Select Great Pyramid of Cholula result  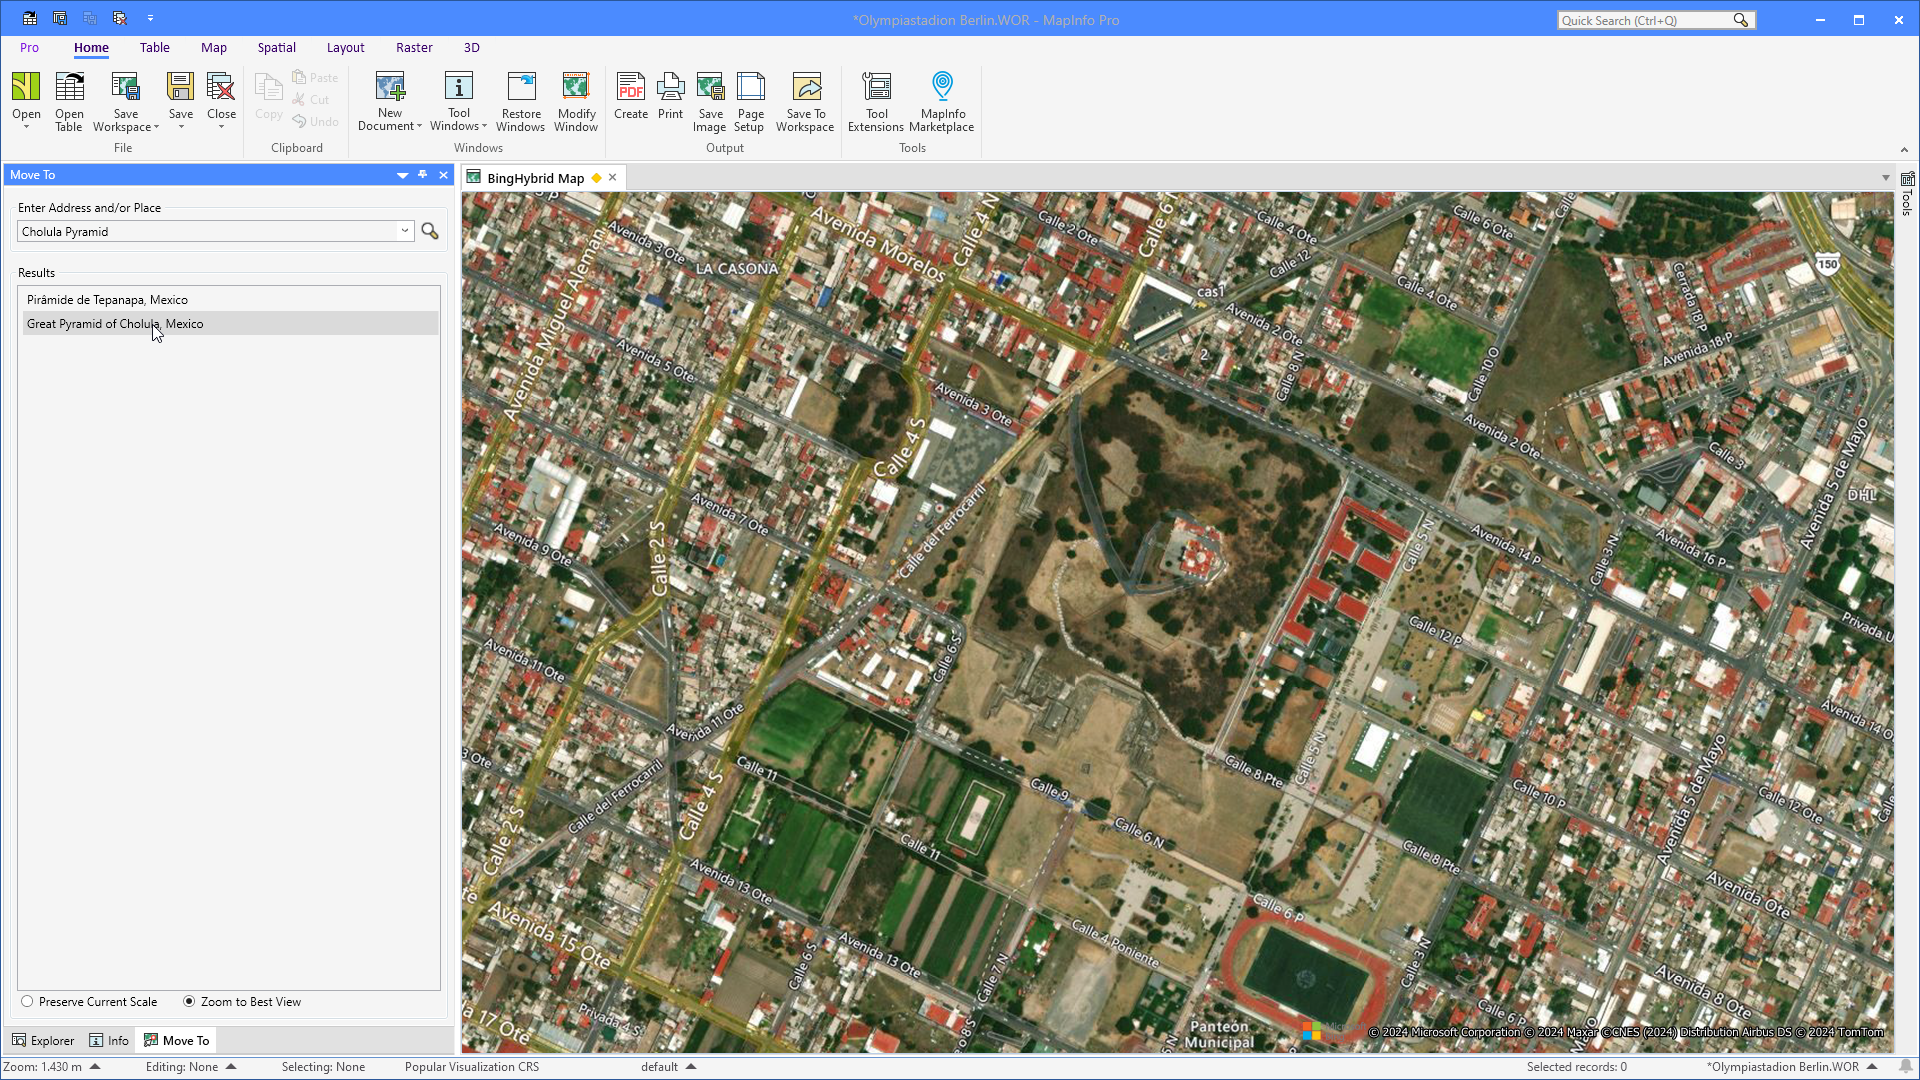click(x=230, y=323)
